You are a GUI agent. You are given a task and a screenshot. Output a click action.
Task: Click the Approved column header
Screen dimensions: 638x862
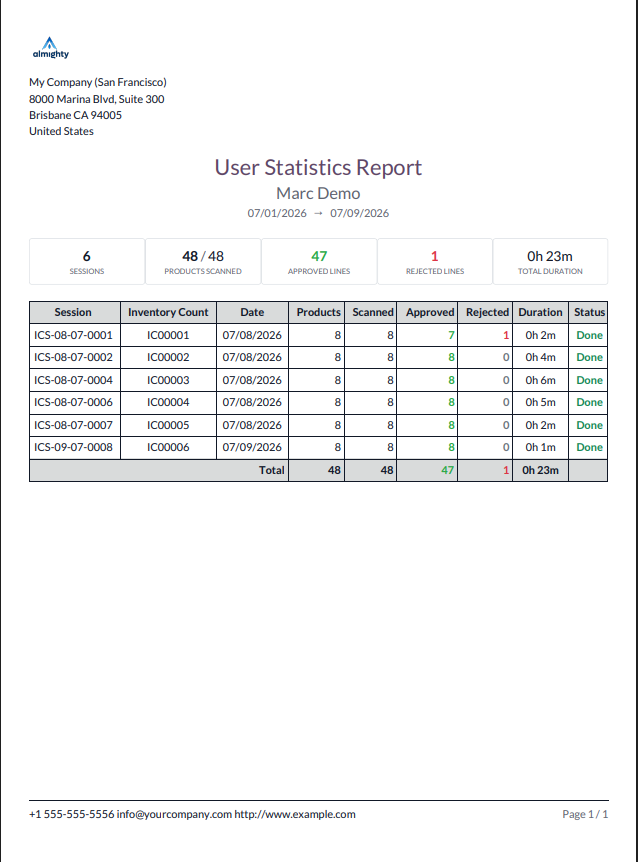click(x=428, y=312)
